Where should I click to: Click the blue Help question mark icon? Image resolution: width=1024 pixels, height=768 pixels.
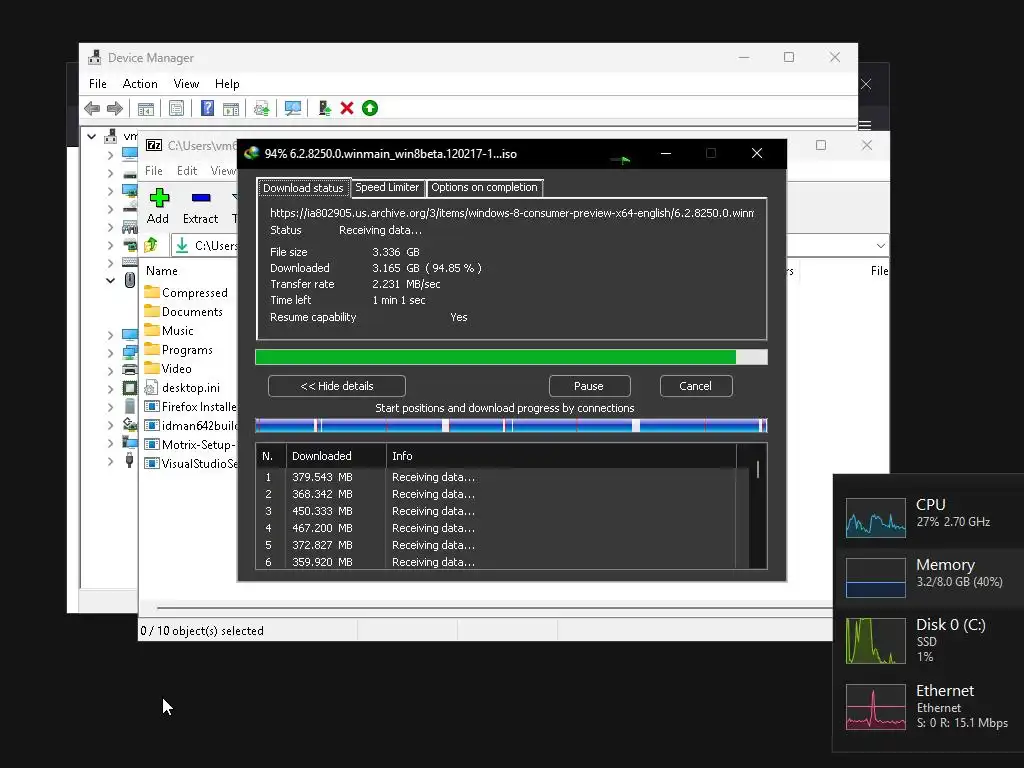207,108
